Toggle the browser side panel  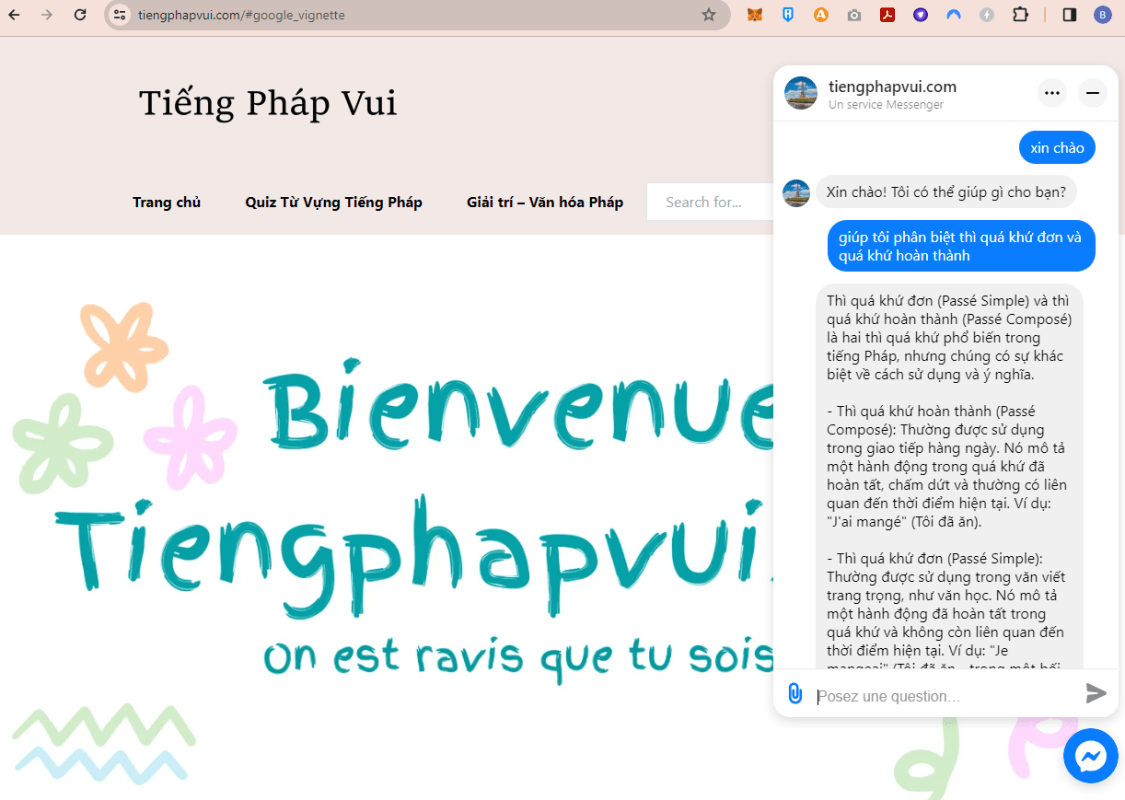(1069, 15)
